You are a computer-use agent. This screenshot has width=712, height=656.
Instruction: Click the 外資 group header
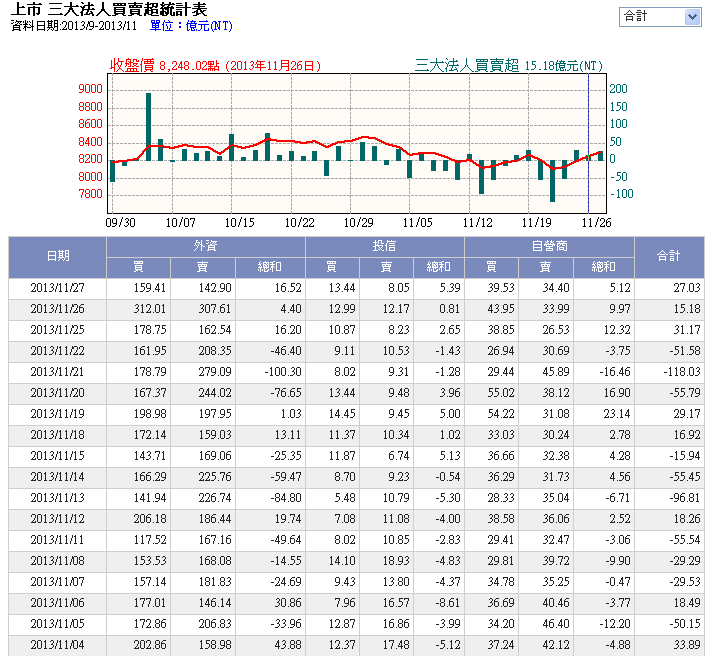click(x=206, y=246)
